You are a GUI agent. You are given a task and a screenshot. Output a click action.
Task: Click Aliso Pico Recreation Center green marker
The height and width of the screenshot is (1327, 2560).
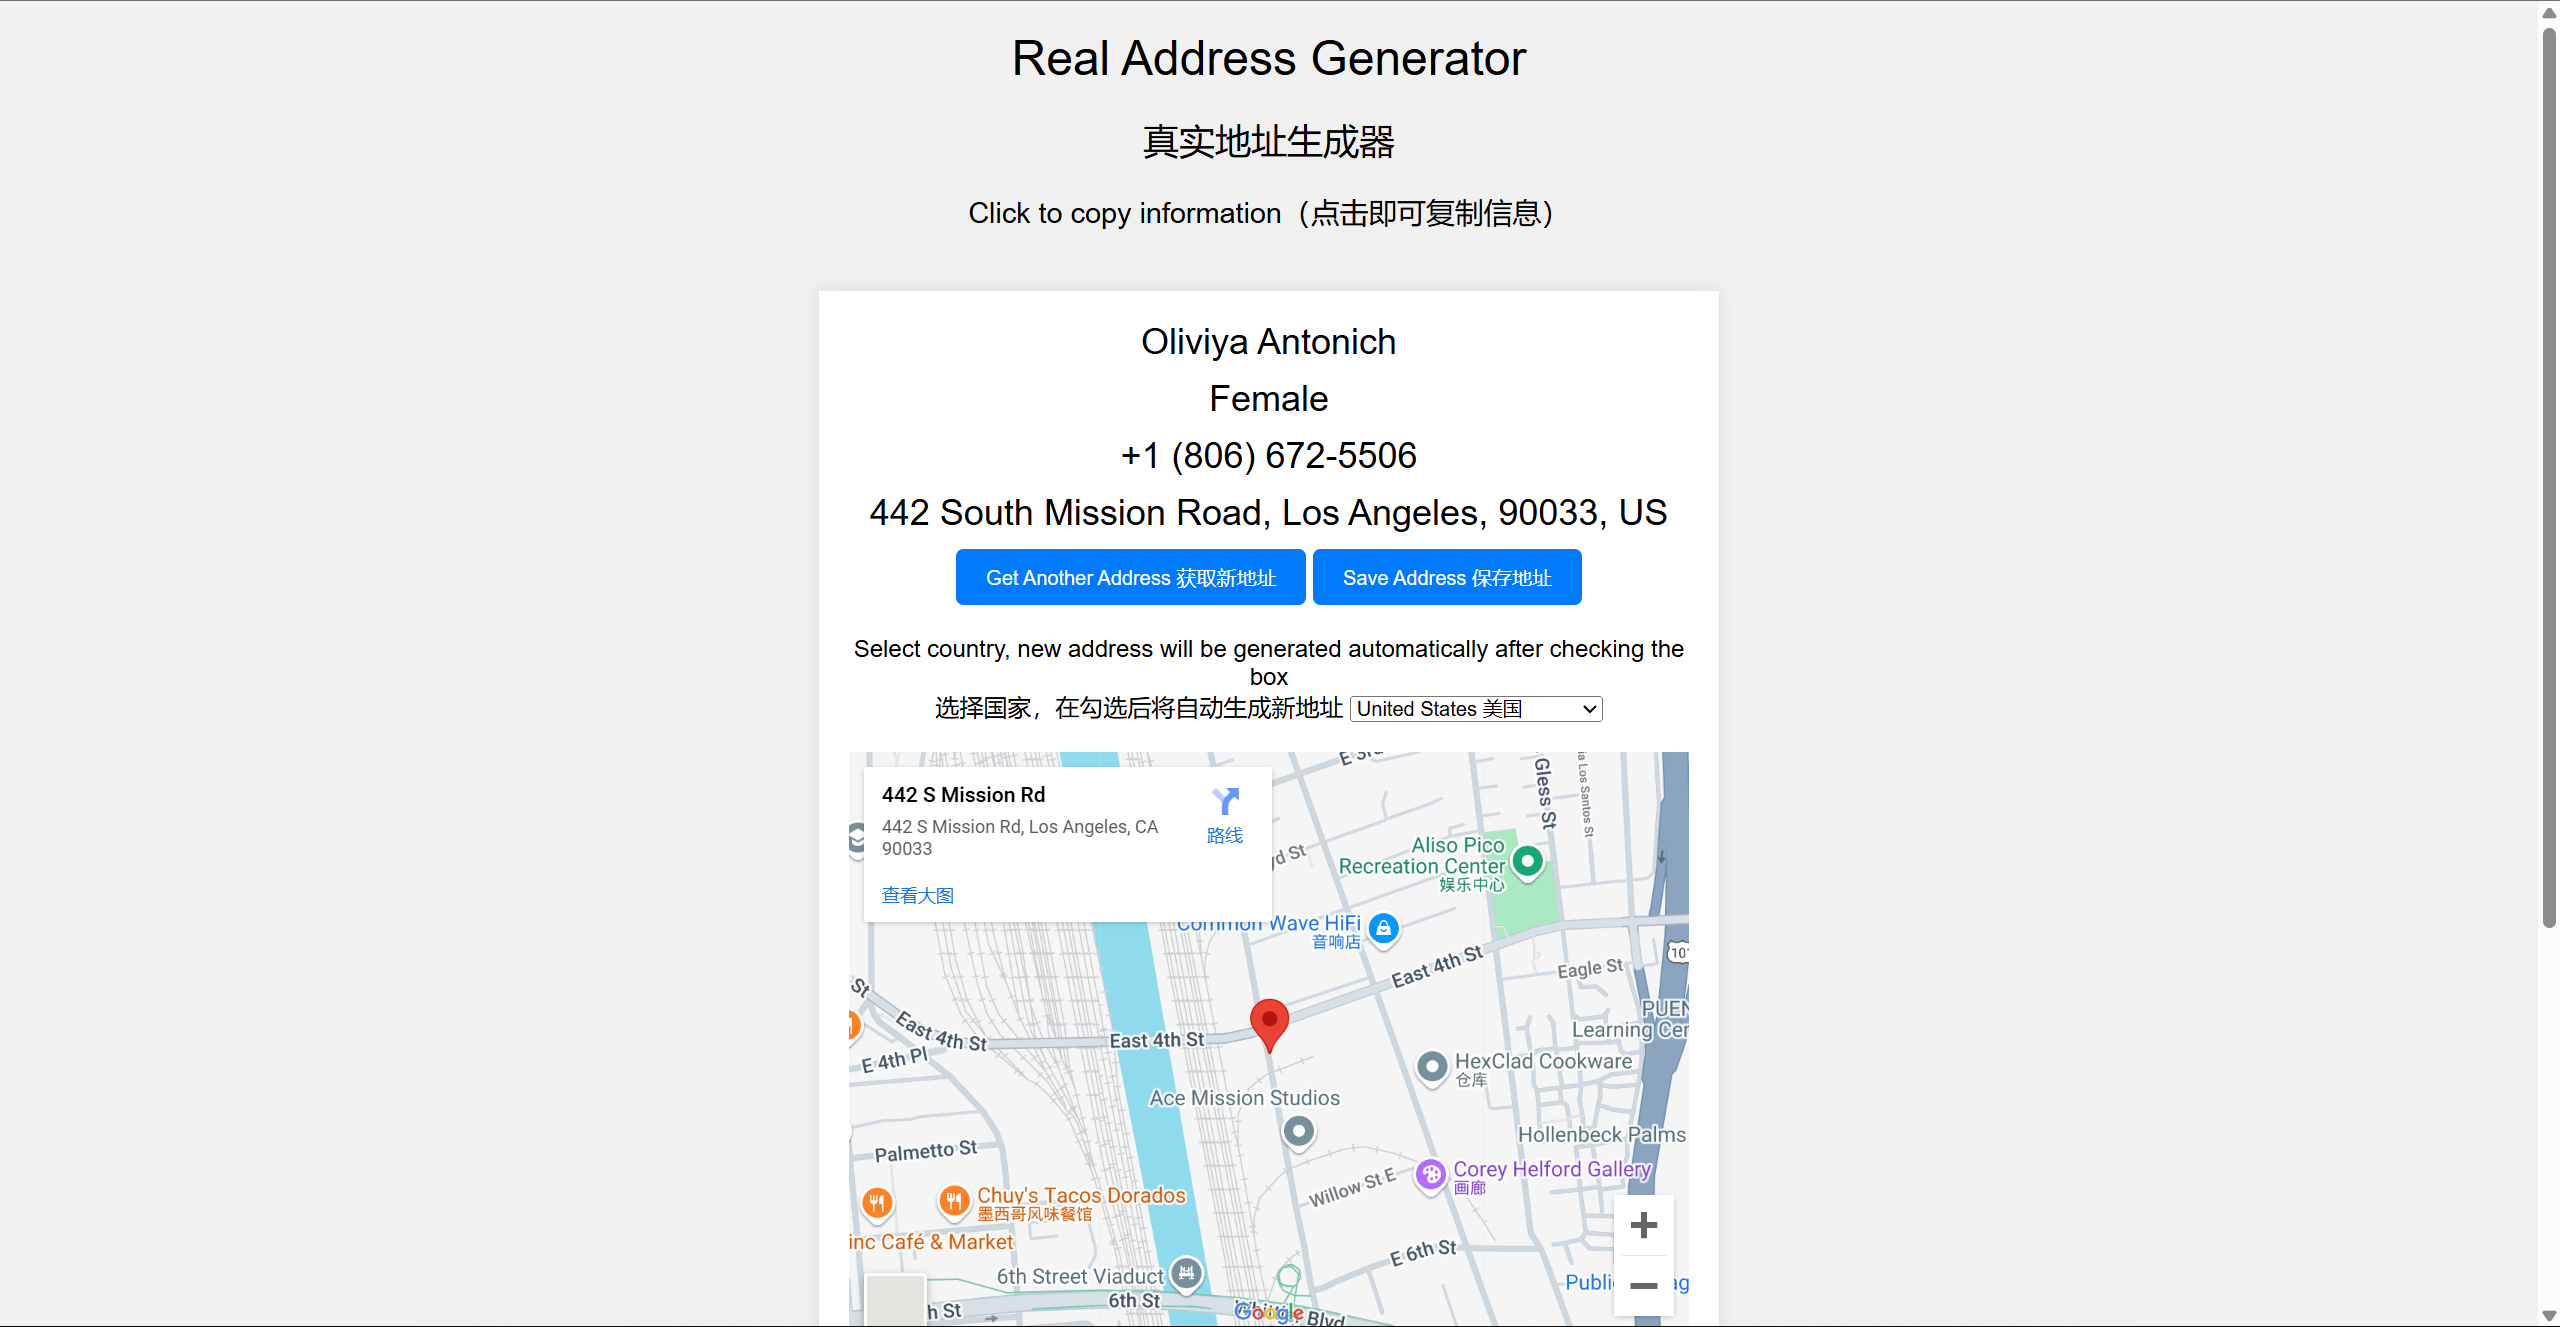(x=1527, y=861)
